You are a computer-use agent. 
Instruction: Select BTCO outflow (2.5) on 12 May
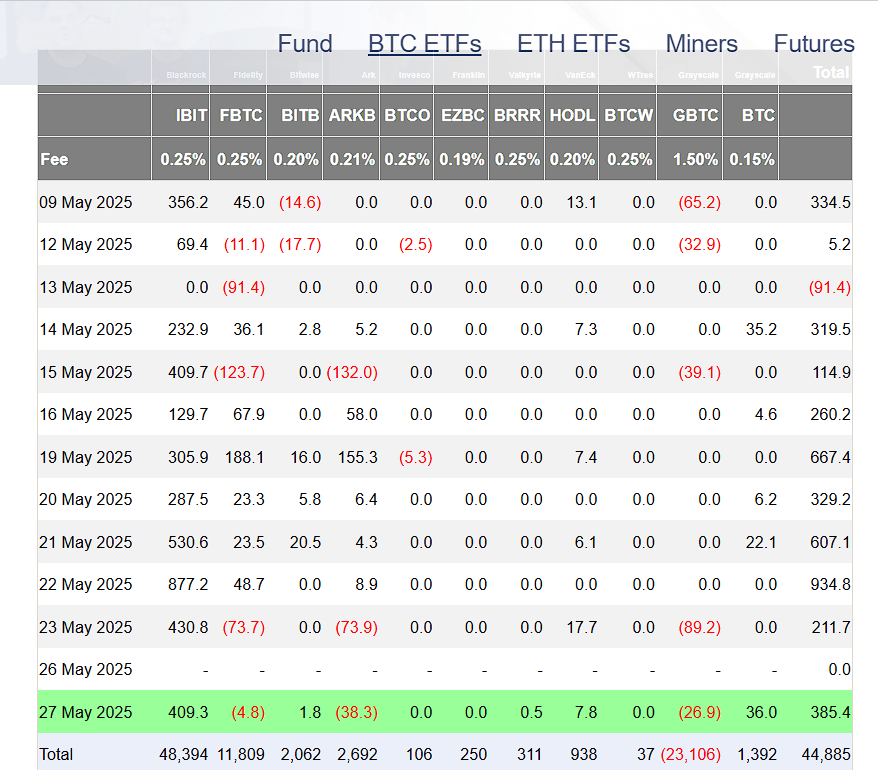pos(415,245)
